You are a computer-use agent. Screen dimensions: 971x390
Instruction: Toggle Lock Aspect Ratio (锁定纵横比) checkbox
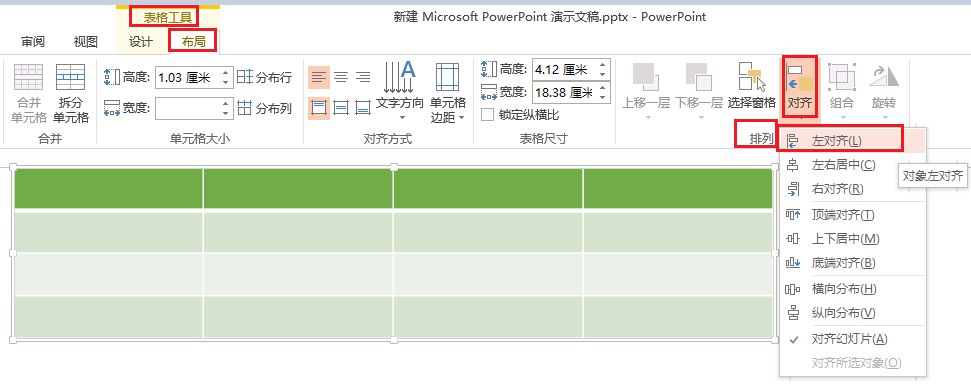coord(488,115)
